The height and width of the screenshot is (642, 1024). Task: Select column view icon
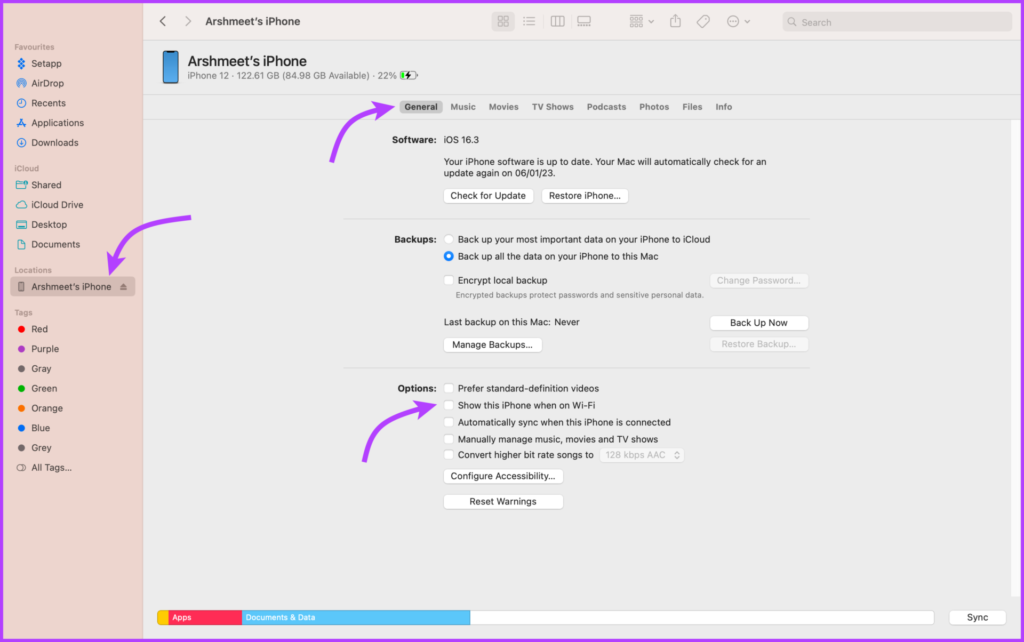coord(557,22)
